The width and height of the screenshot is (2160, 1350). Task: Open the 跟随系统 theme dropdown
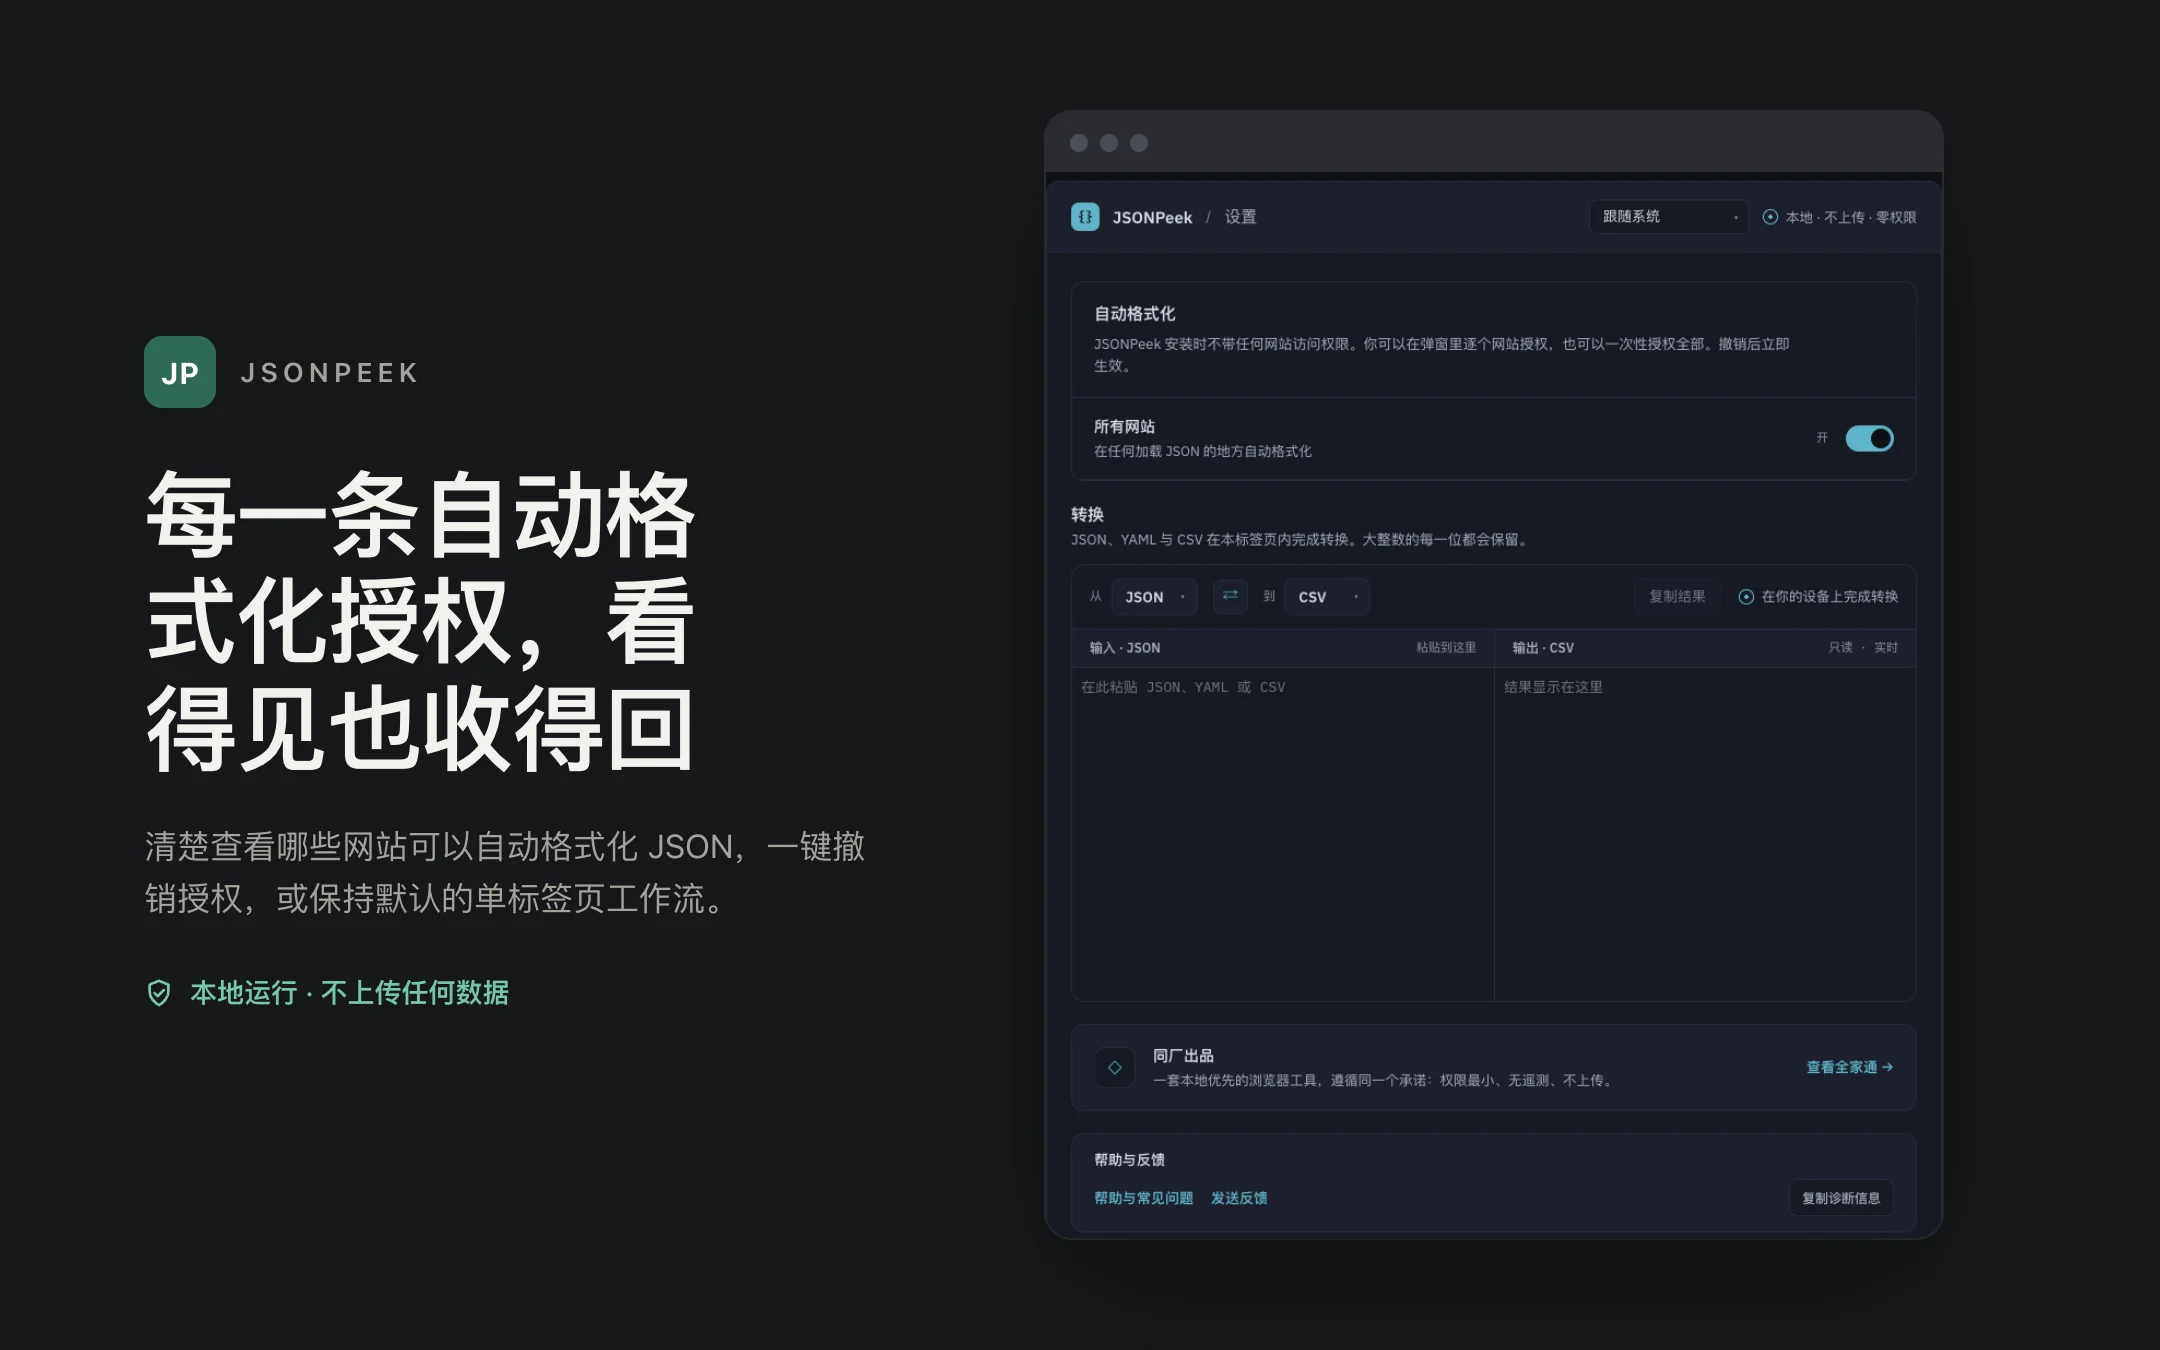[1668, 217]
